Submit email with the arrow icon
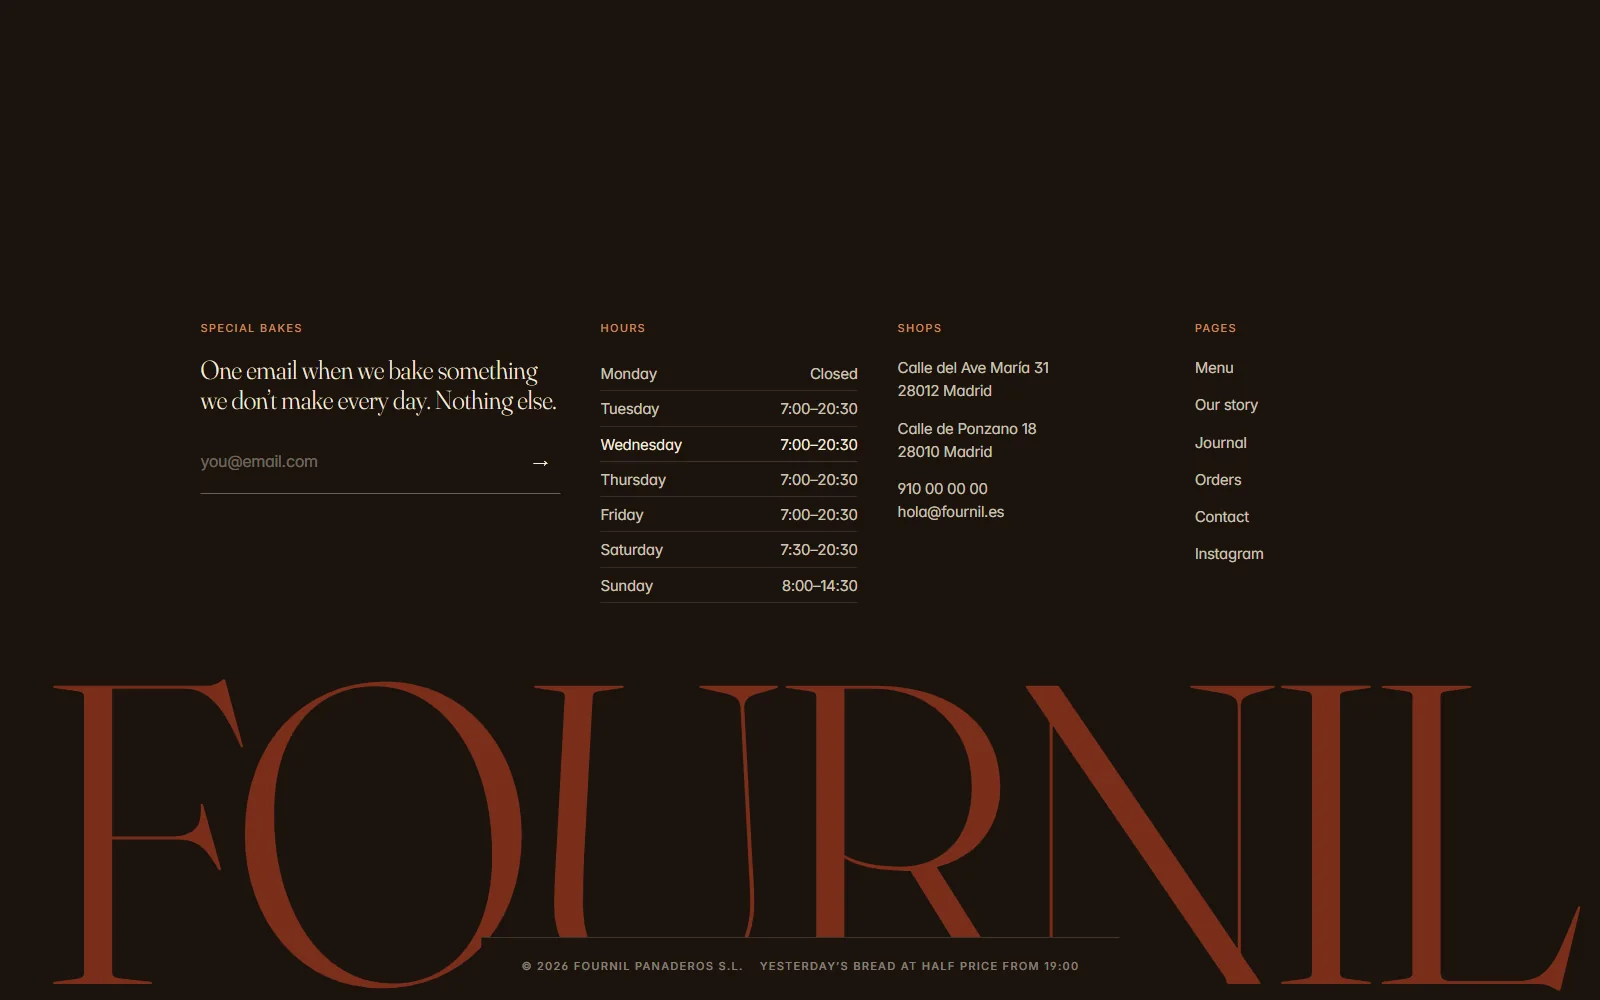Image resolution: width=1600 pixels, height=1000 pixels. pyautogui.click(x=541, y=463)
